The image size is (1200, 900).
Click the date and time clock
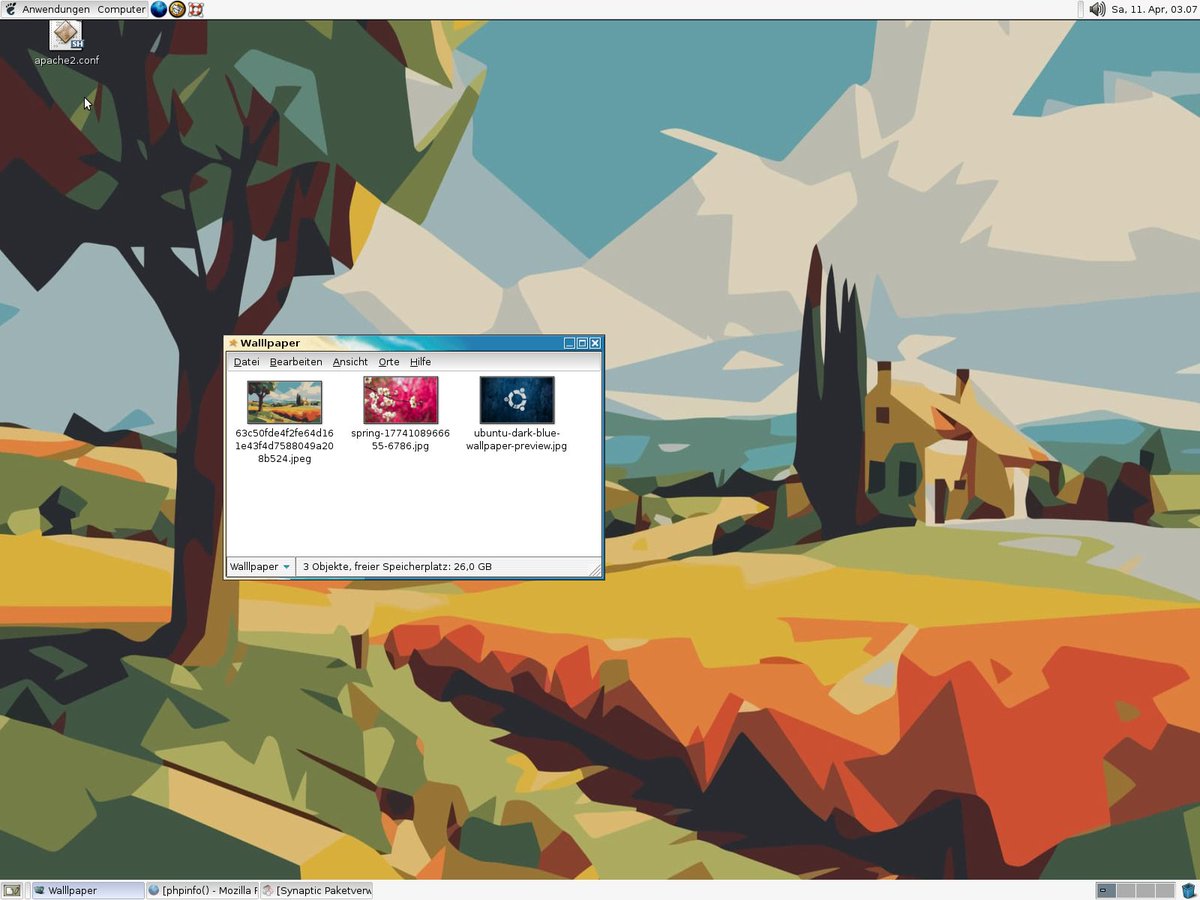pyautogui.click(x=1155, y=9)
